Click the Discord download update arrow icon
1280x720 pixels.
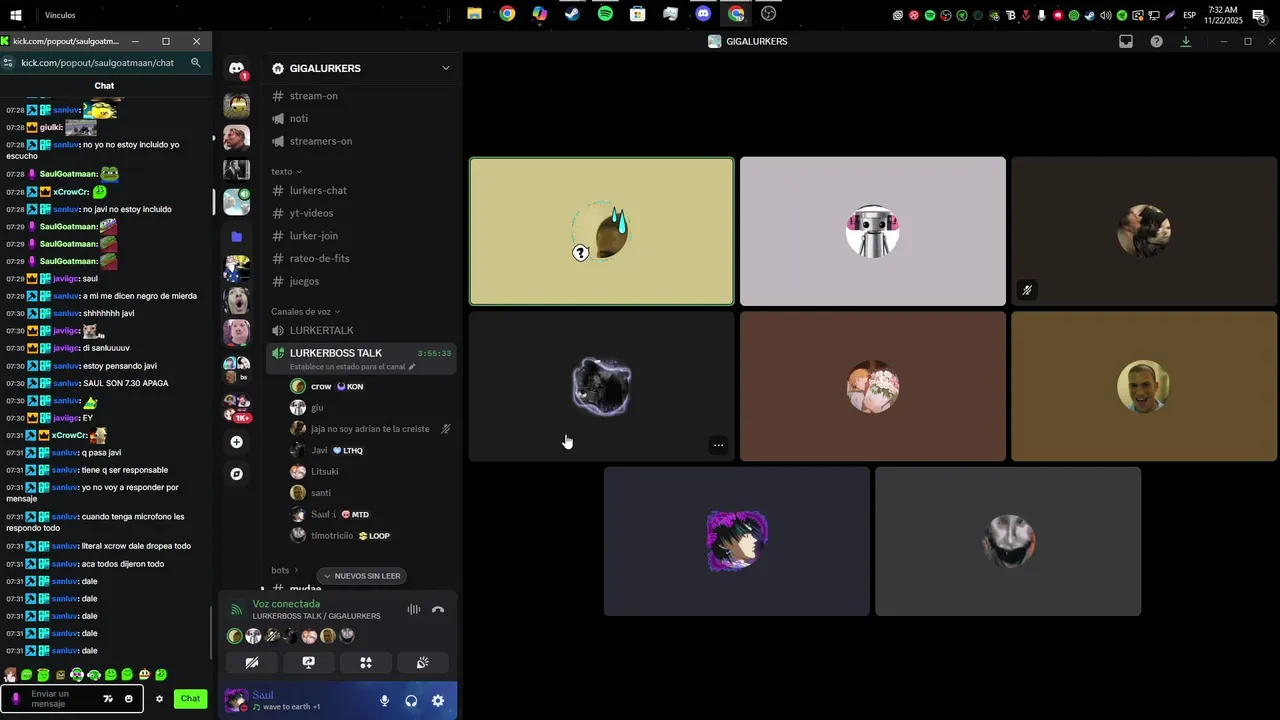pos(1186,41)
